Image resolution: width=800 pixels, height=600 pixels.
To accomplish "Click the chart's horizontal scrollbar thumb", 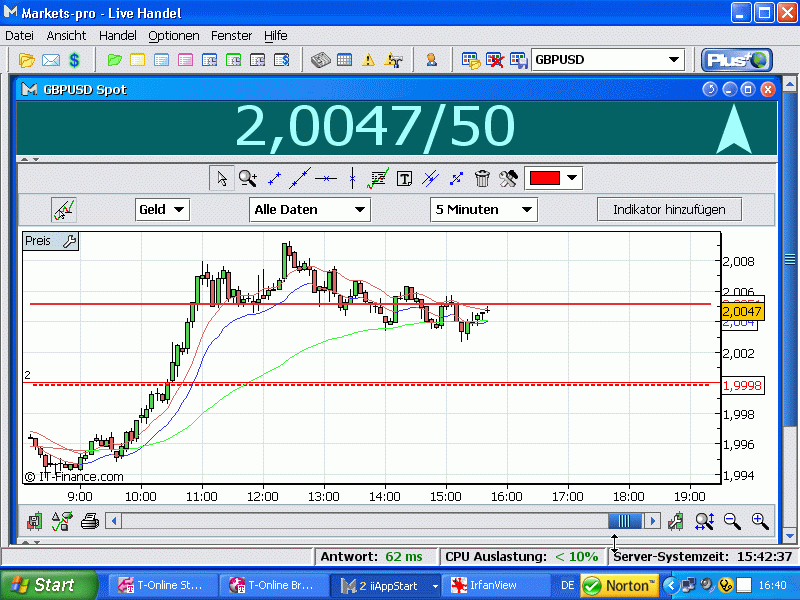I will pyautogui.click(x=625, y=521).
